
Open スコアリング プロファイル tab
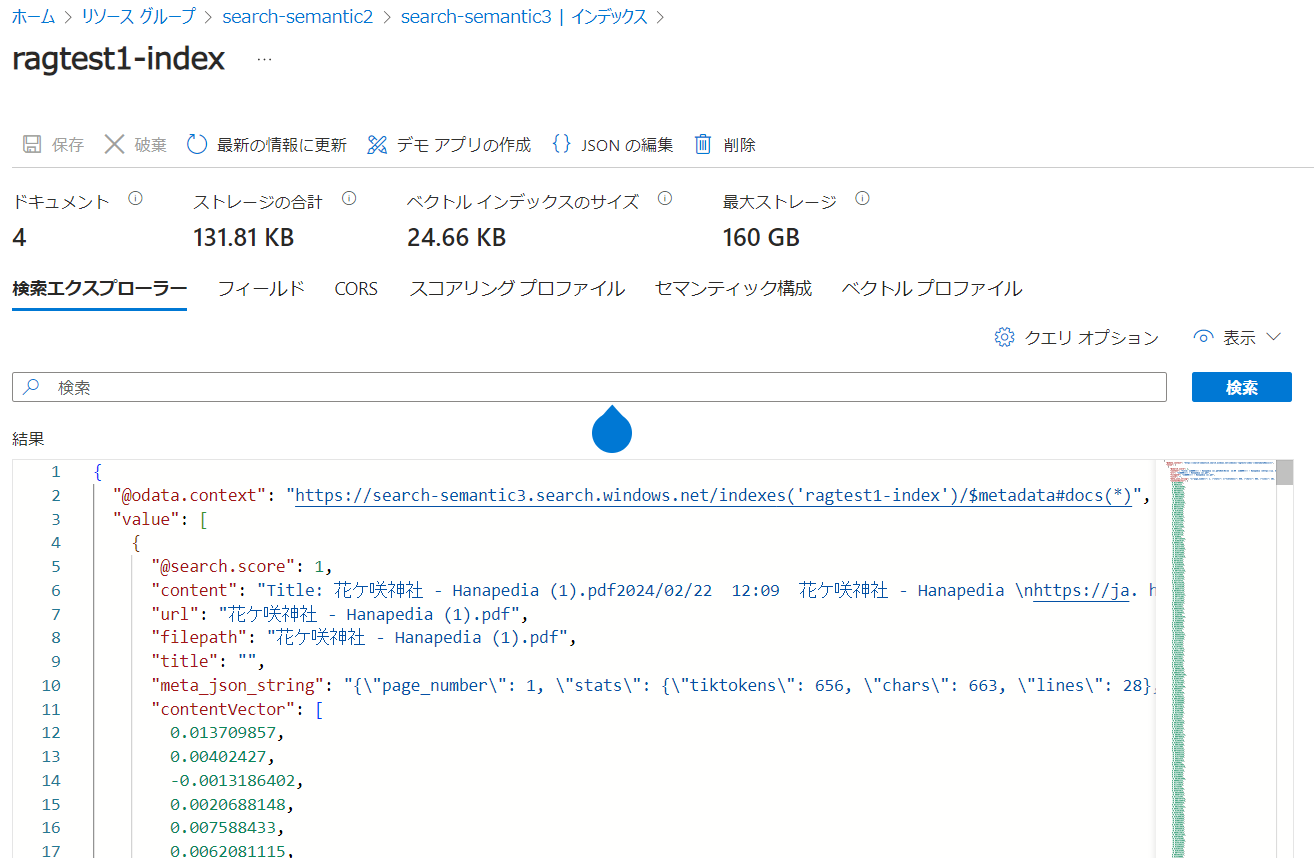517,289
